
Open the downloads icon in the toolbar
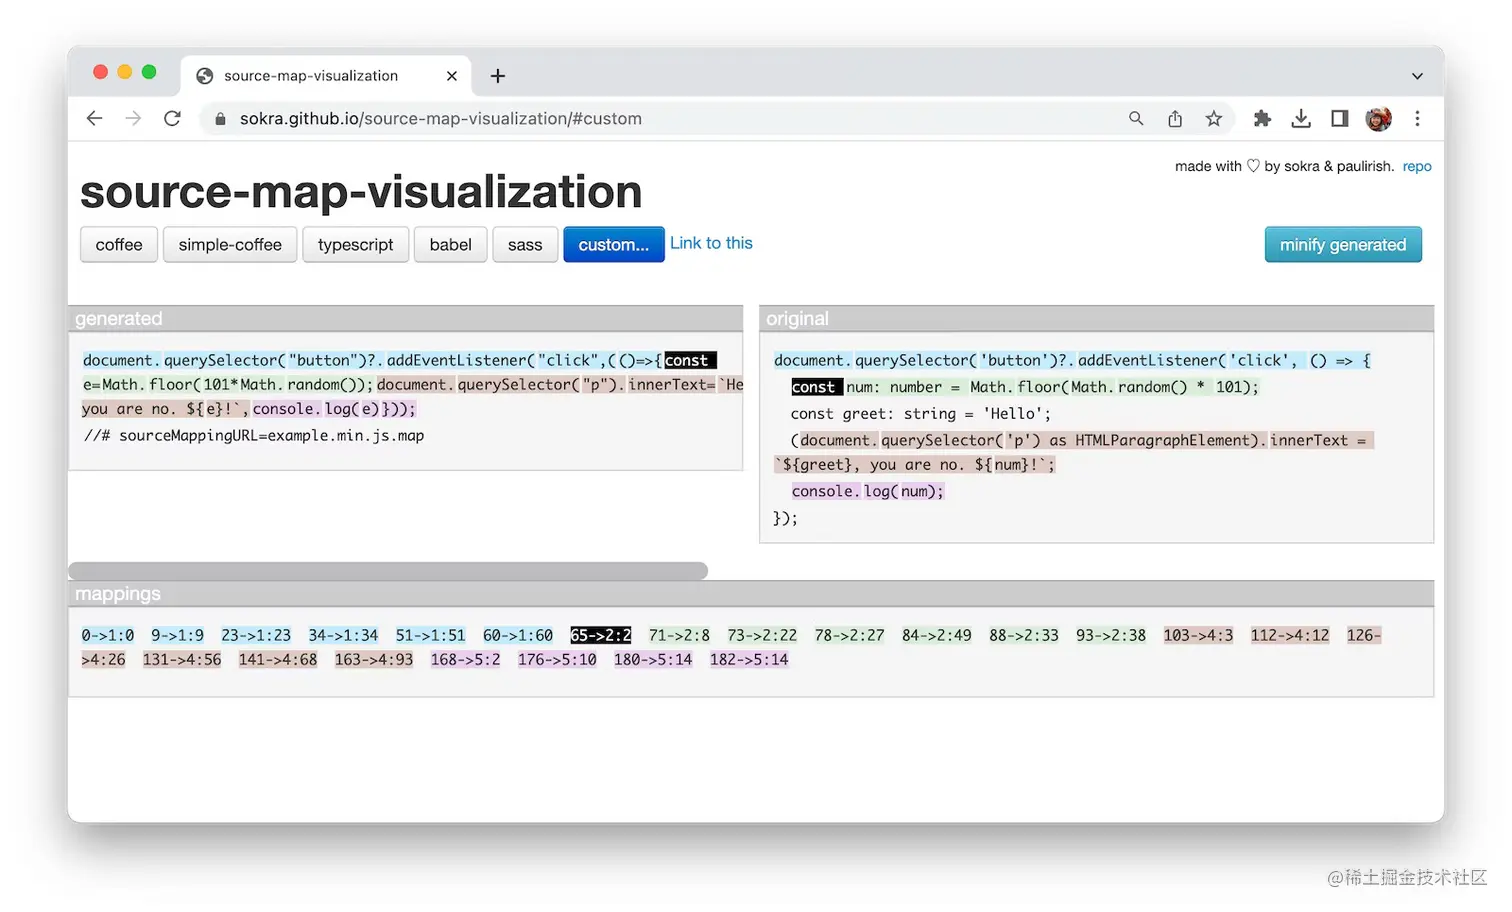click(x=1300, y=118)
